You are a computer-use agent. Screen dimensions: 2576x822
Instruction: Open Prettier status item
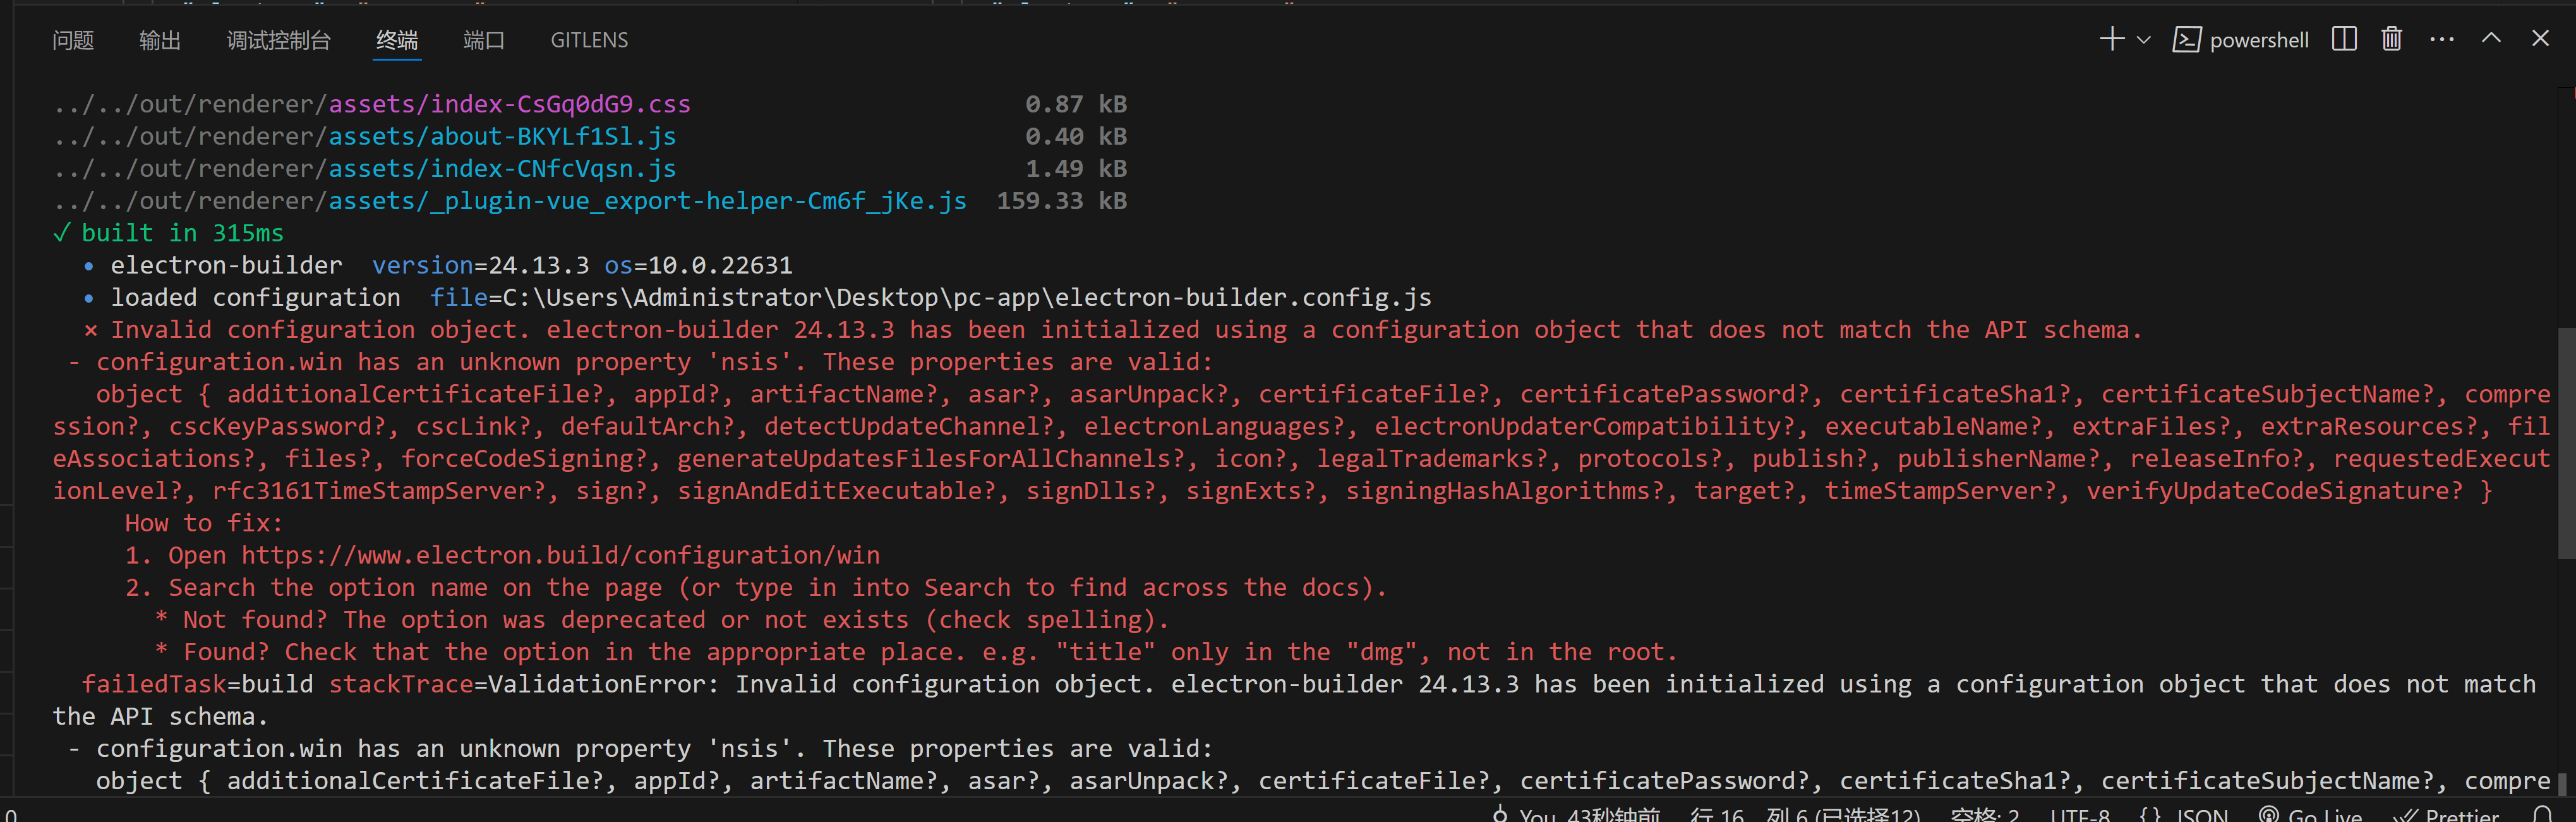[2446, 815]
